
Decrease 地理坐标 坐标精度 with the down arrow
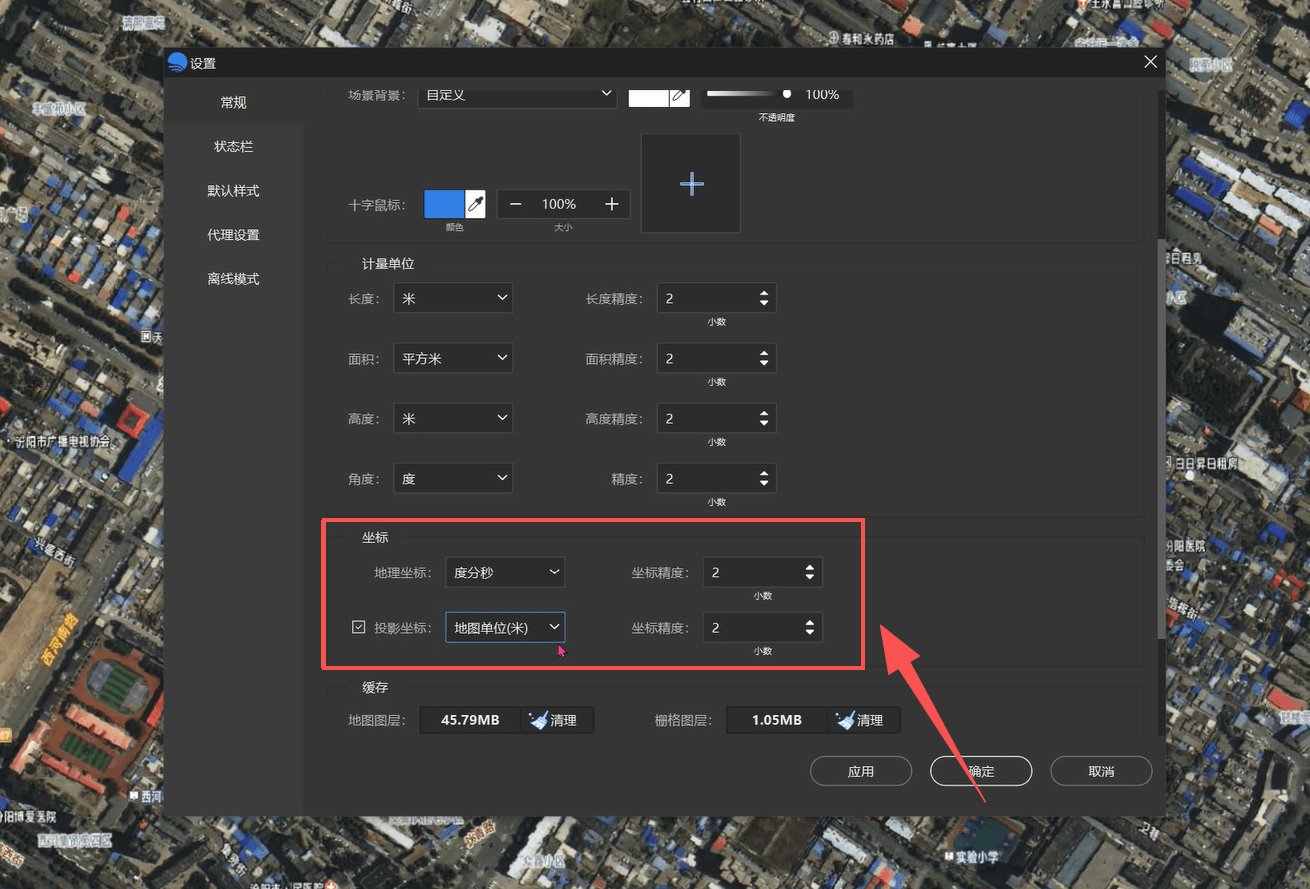pyautogui.click(x=810, y=577)
